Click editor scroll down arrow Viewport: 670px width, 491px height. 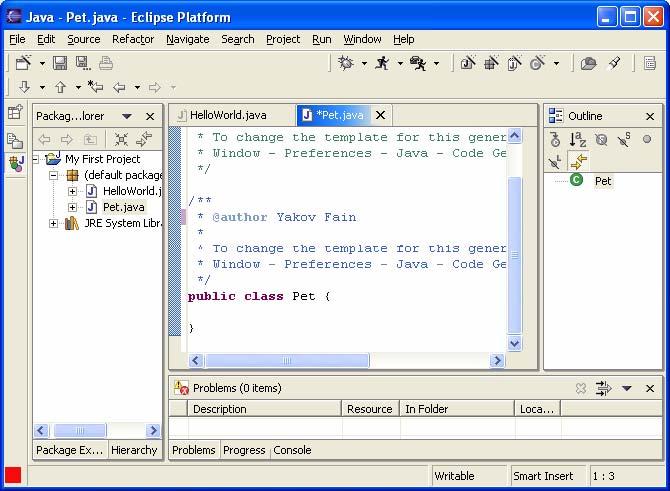tap(514, 343)
